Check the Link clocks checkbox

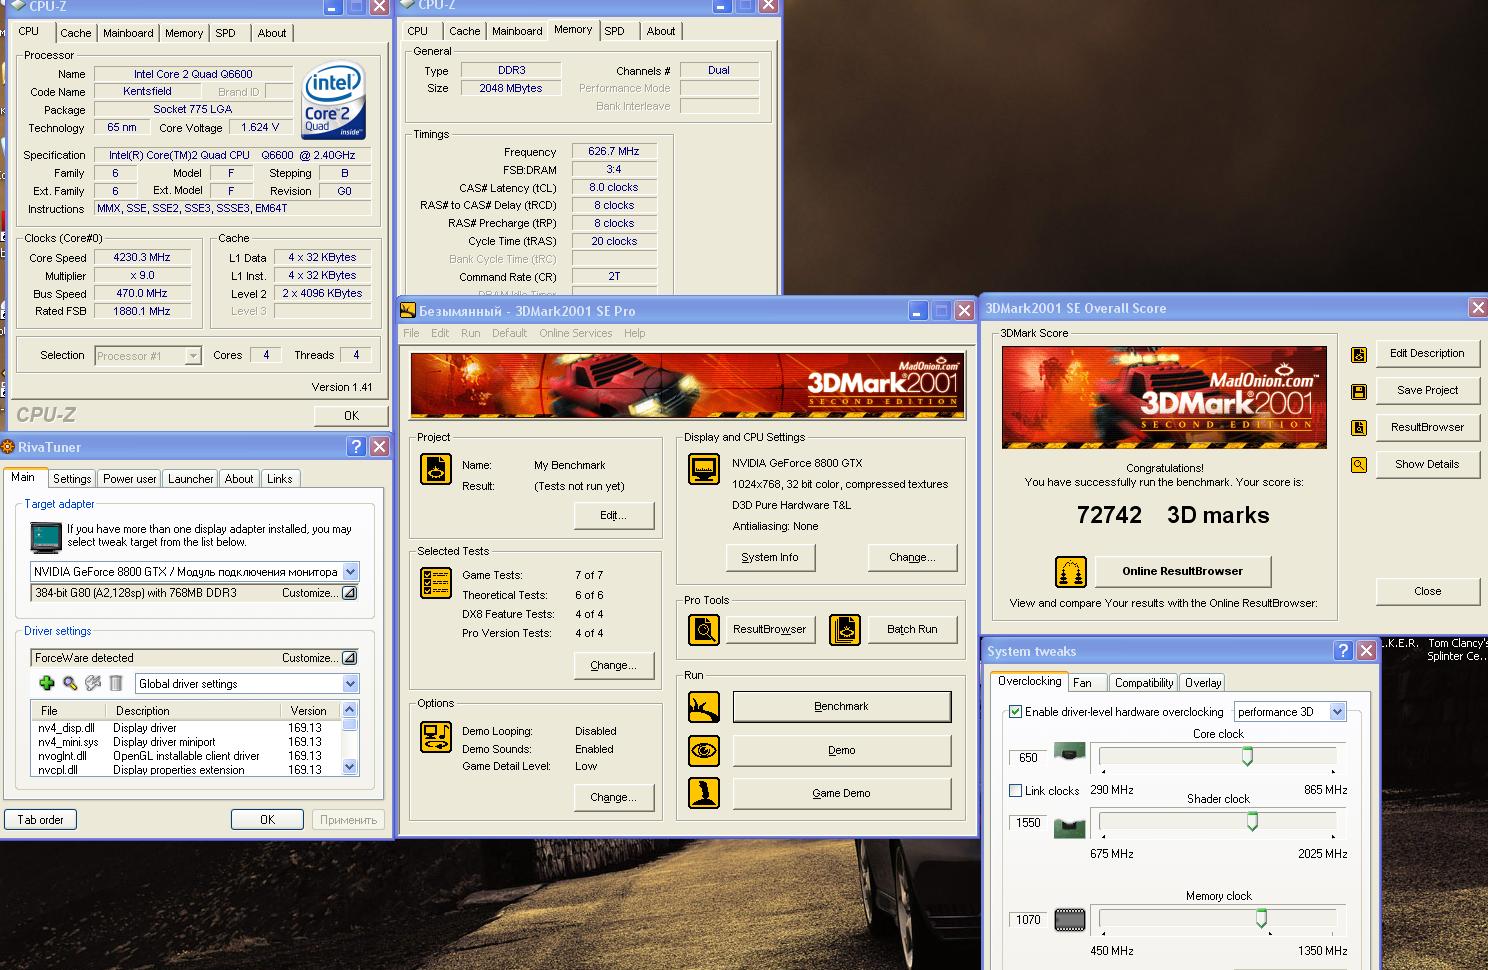pyautogui.click(x=1016, y=790)
